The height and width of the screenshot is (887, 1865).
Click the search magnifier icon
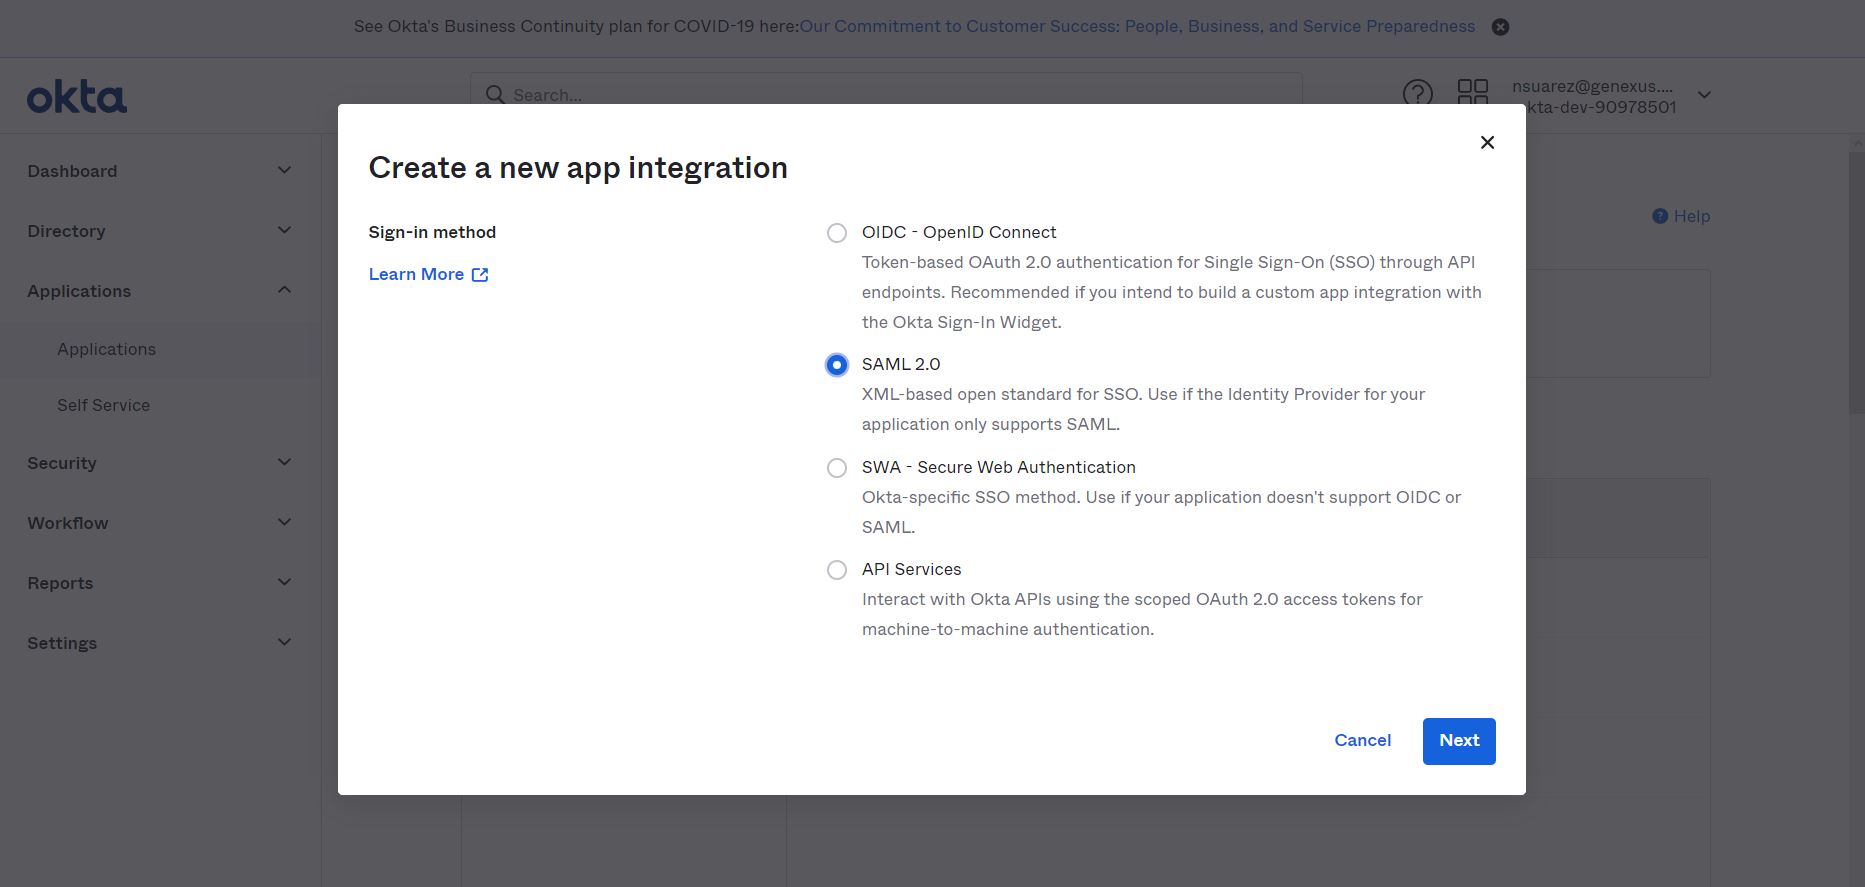coord(495,95)
